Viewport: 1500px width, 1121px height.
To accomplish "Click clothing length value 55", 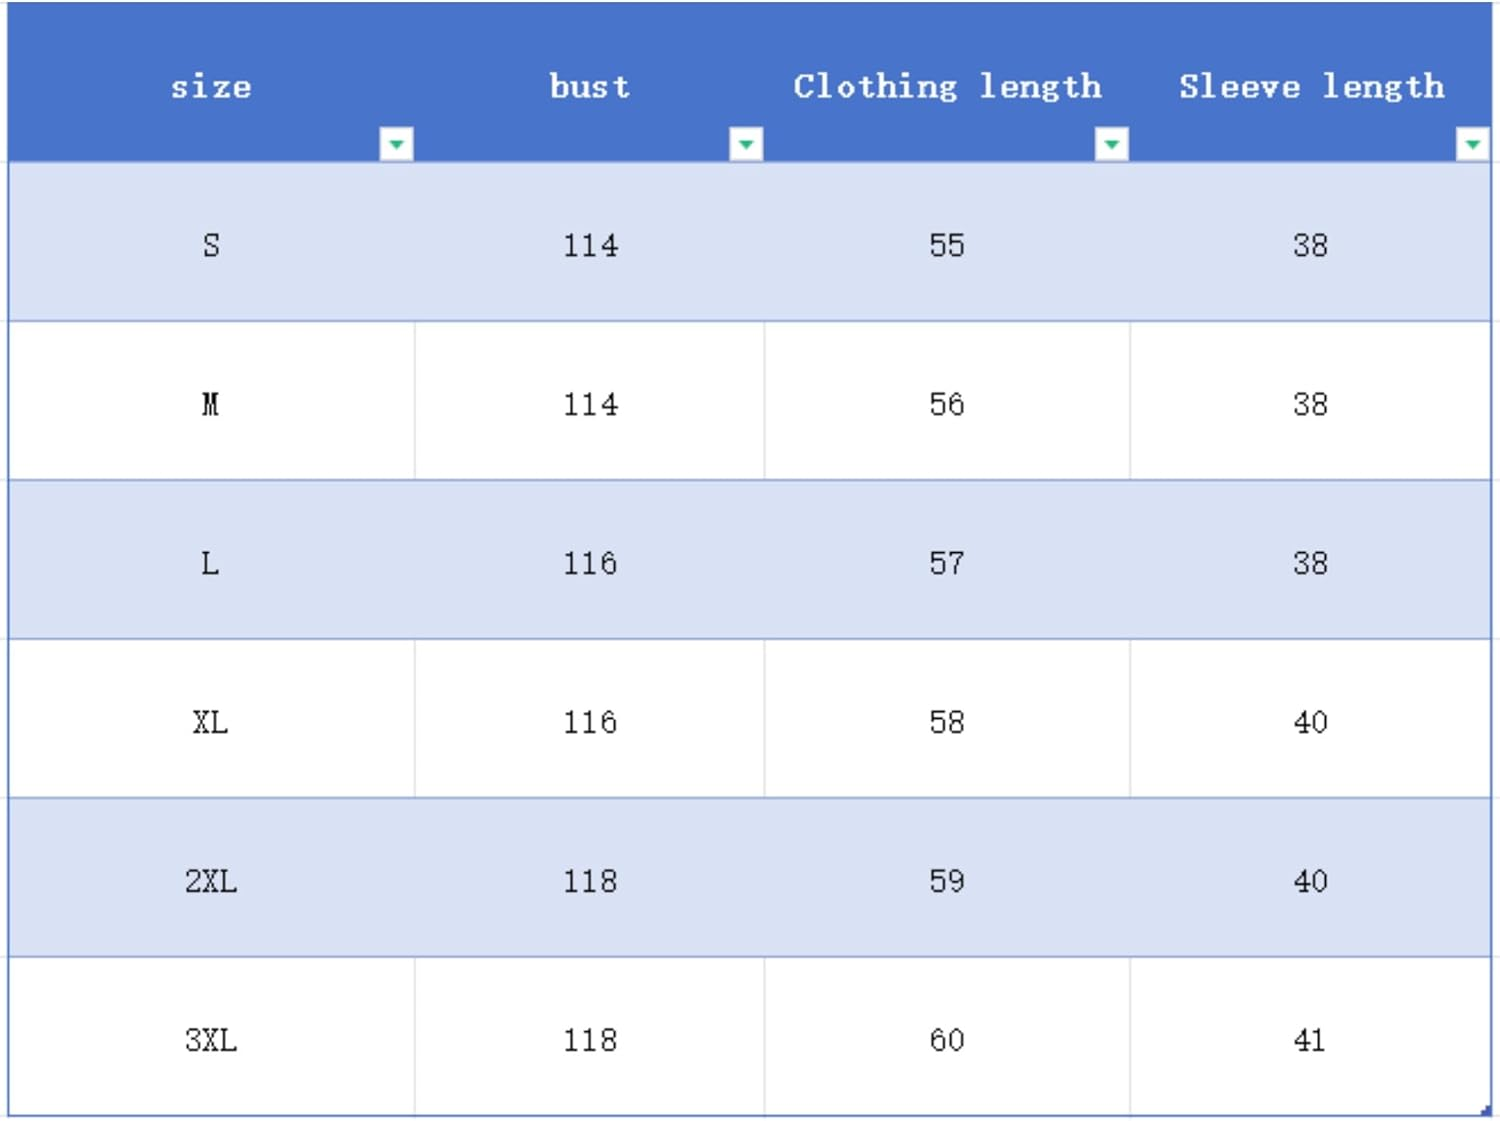I will [x=946, y=245].
